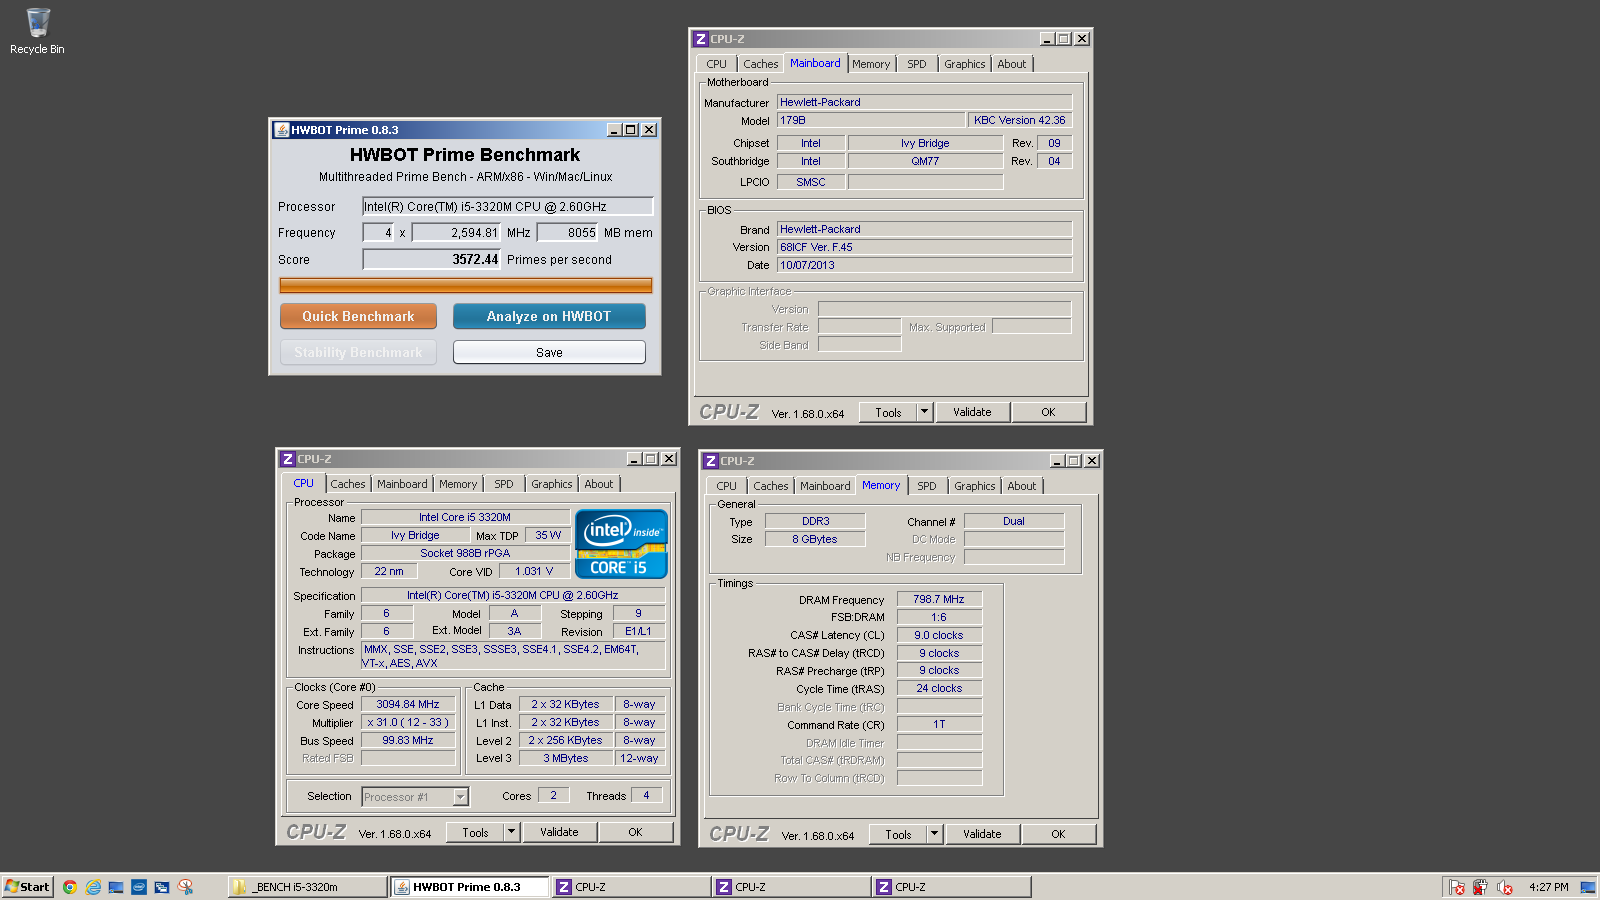Open Memory tab in the CPU-tab CPU-Z window
Image resolution: width=1600 pixels, height=900 pixels.
[x=458, y=484]
